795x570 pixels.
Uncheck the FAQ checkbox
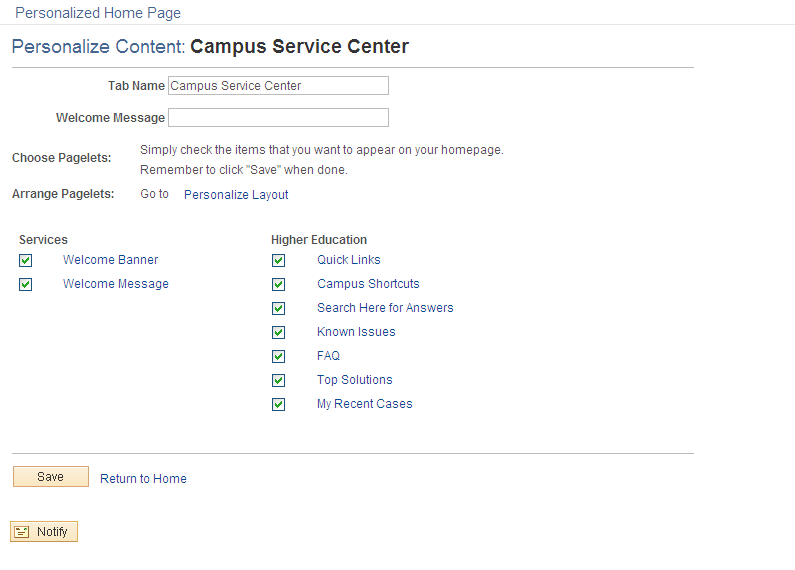[278, 356]
